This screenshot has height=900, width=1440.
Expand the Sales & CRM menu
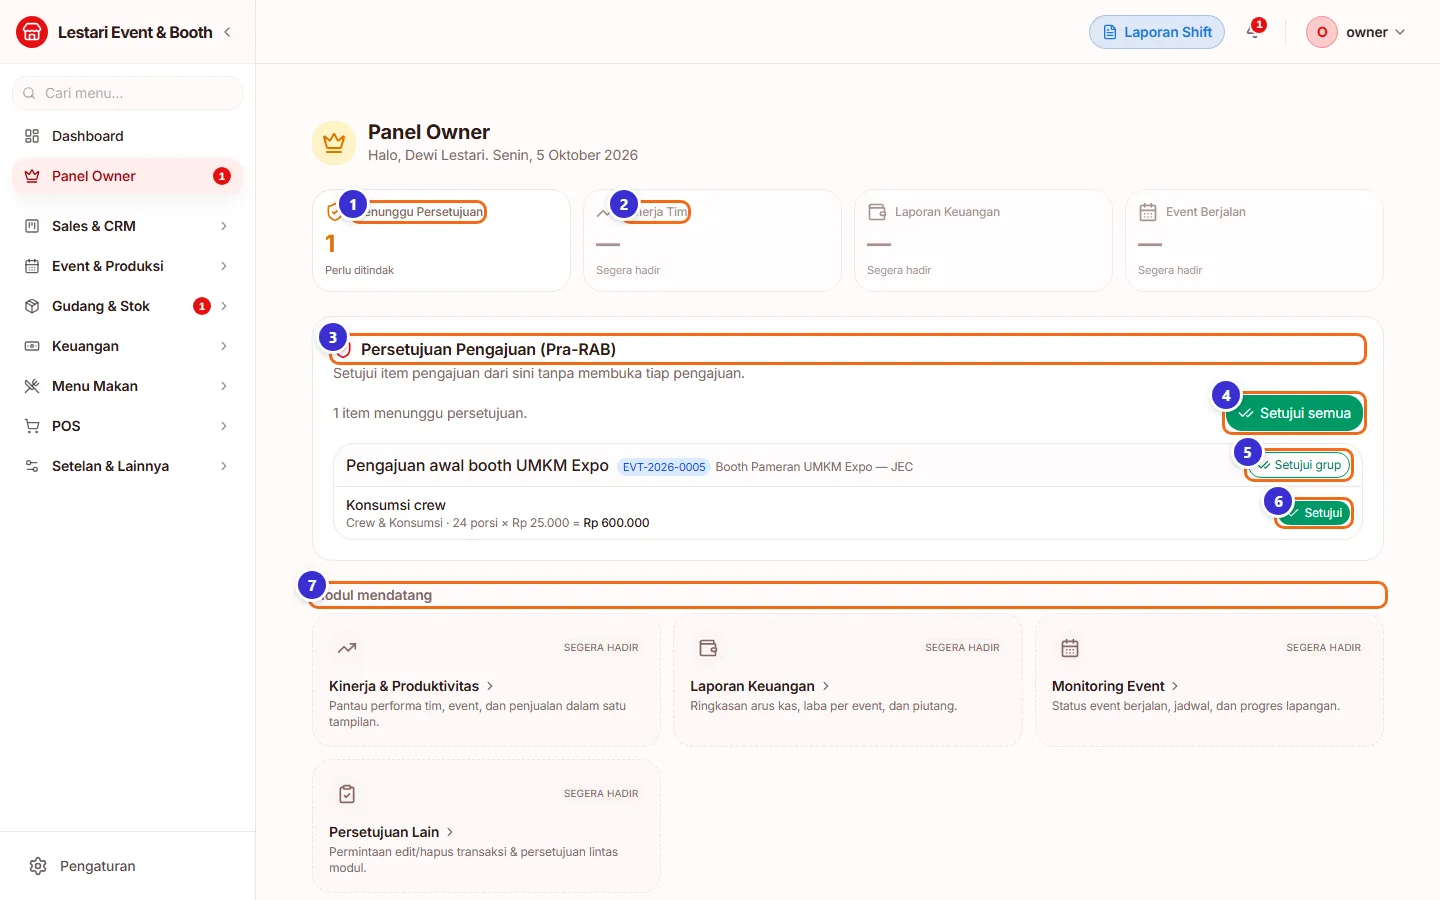pyautogui.click(x=127, y=226)
